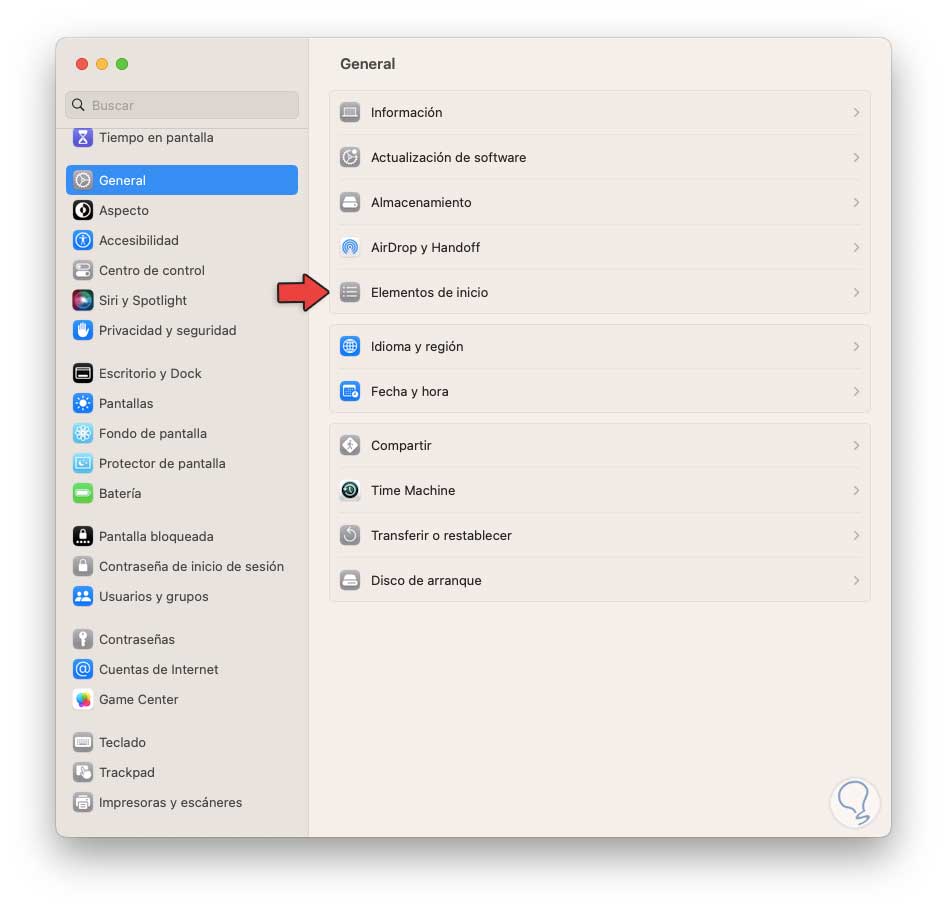
Task: Click the Buscar search field
Action: point(182,105)
